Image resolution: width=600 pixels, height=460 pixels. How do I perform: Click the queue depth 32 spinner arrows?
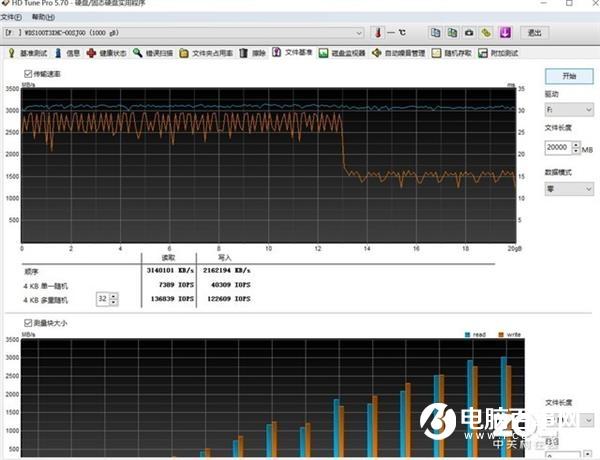113,299
